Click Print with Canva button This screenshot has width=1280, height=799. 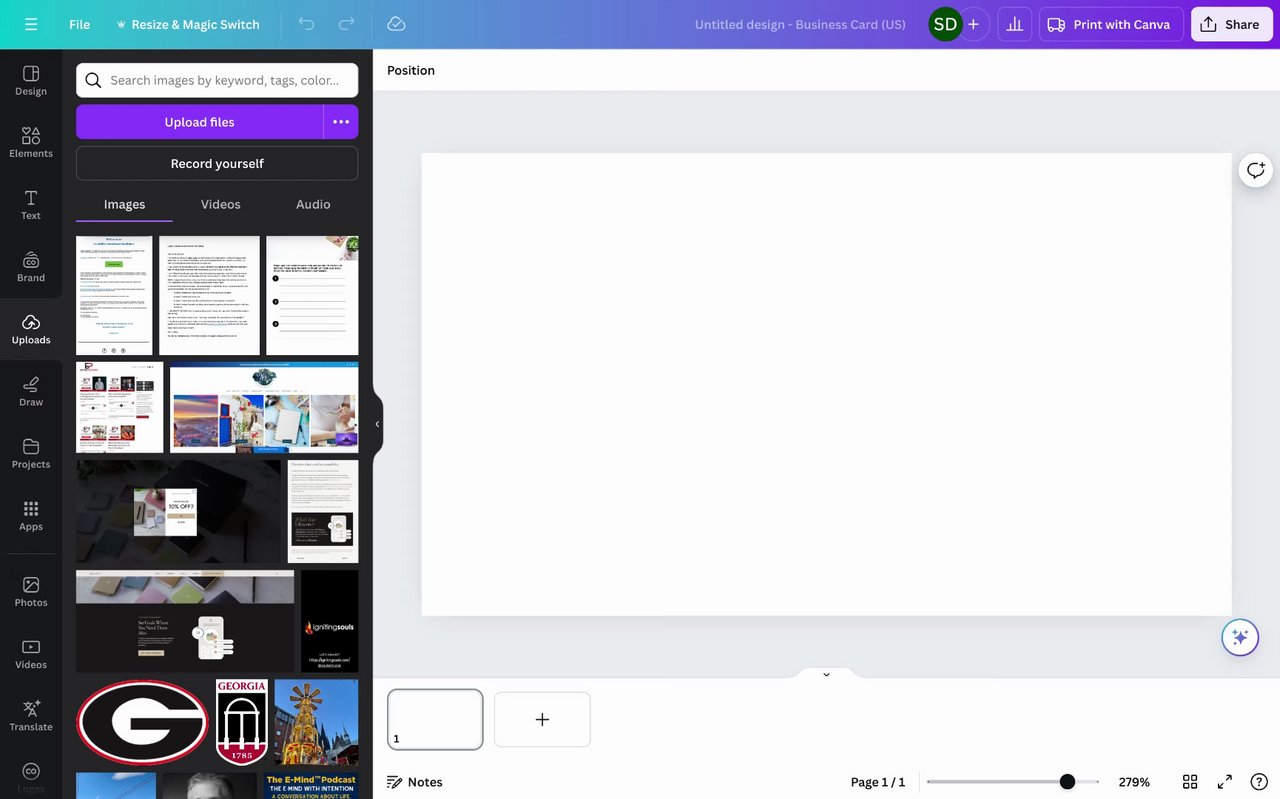coord(1111,24)
